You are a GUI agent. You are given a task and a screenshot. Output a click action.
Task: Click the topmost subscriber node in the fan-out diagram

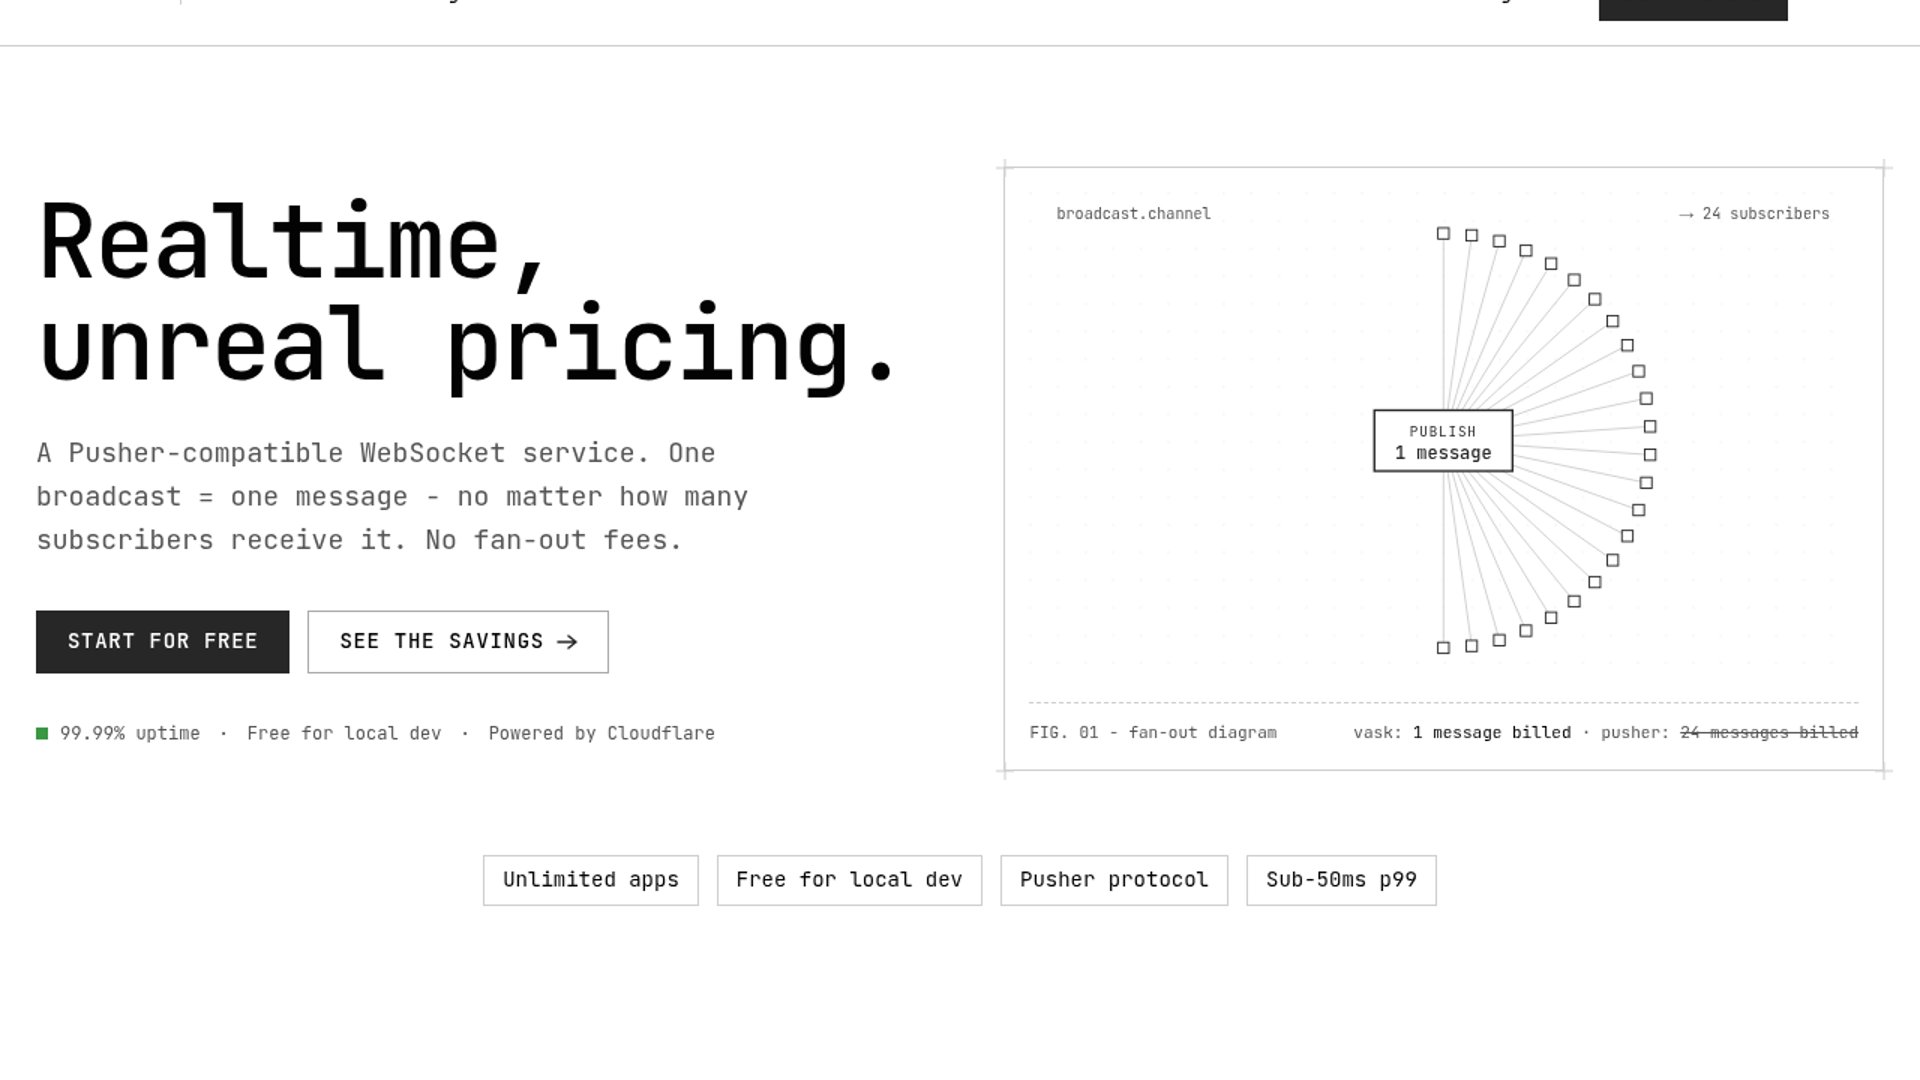pos(1443,233)
